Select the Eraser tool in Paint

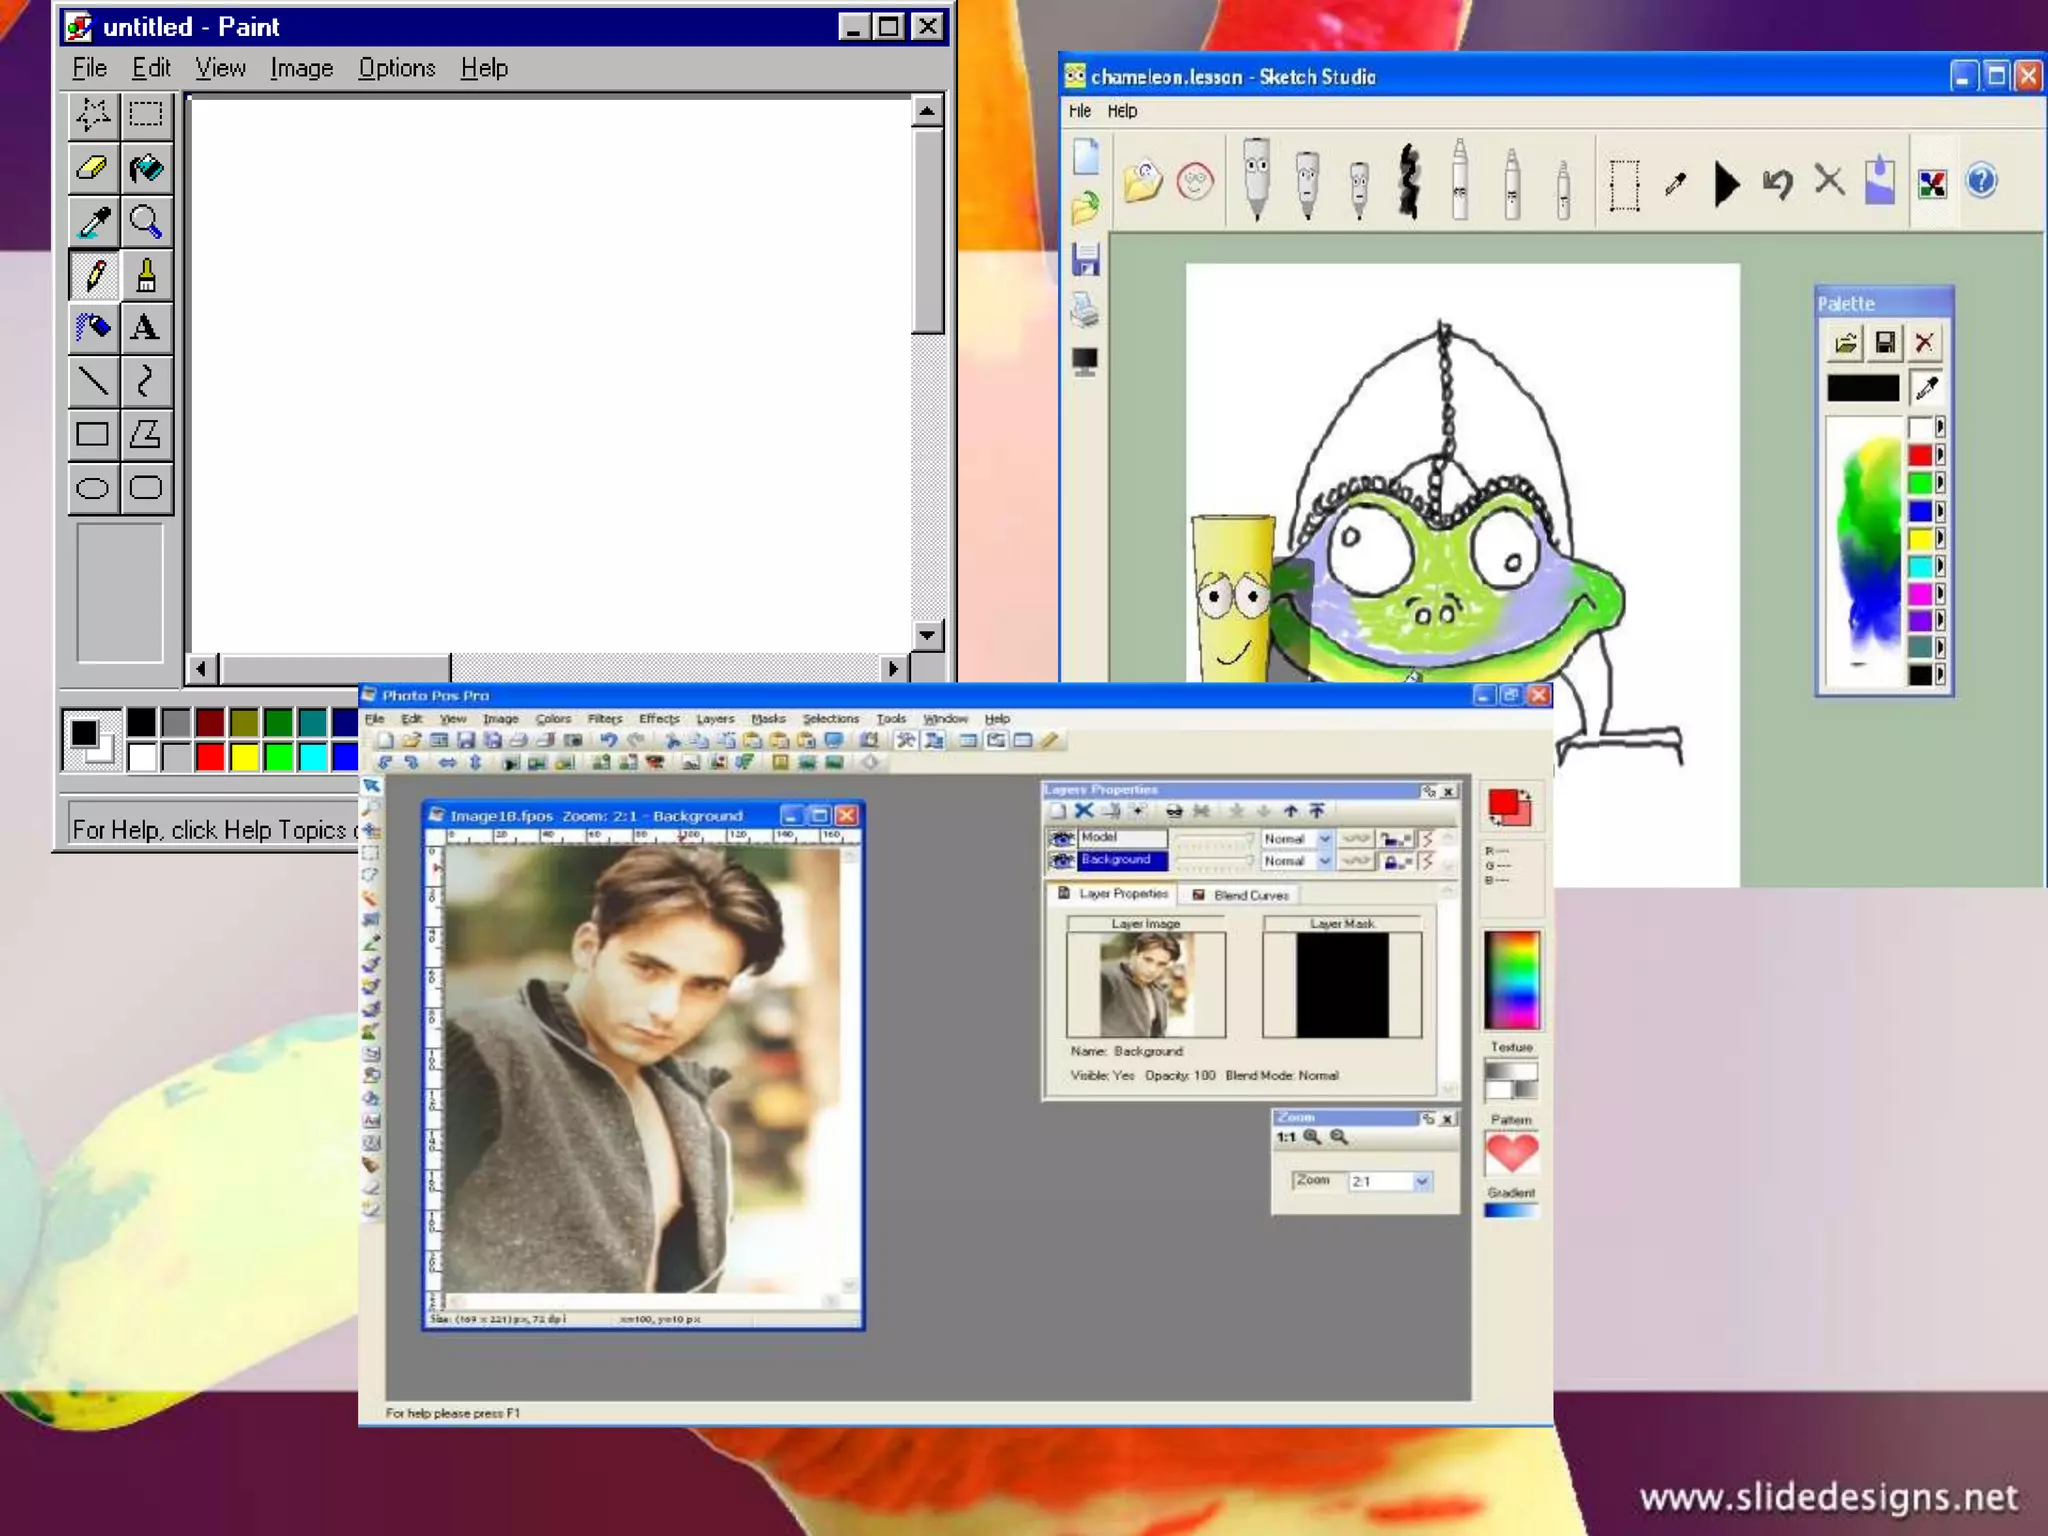point(92,168)
